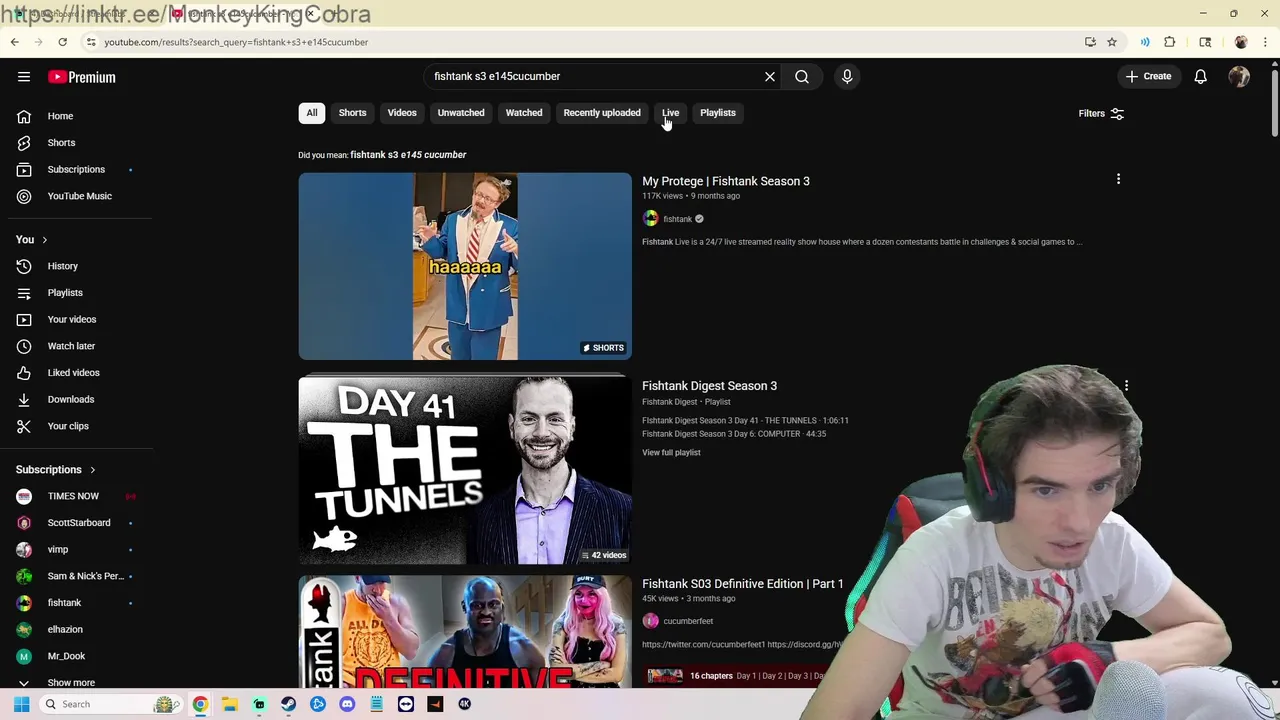Go to the YouTube Premium logo

(82, 77)
